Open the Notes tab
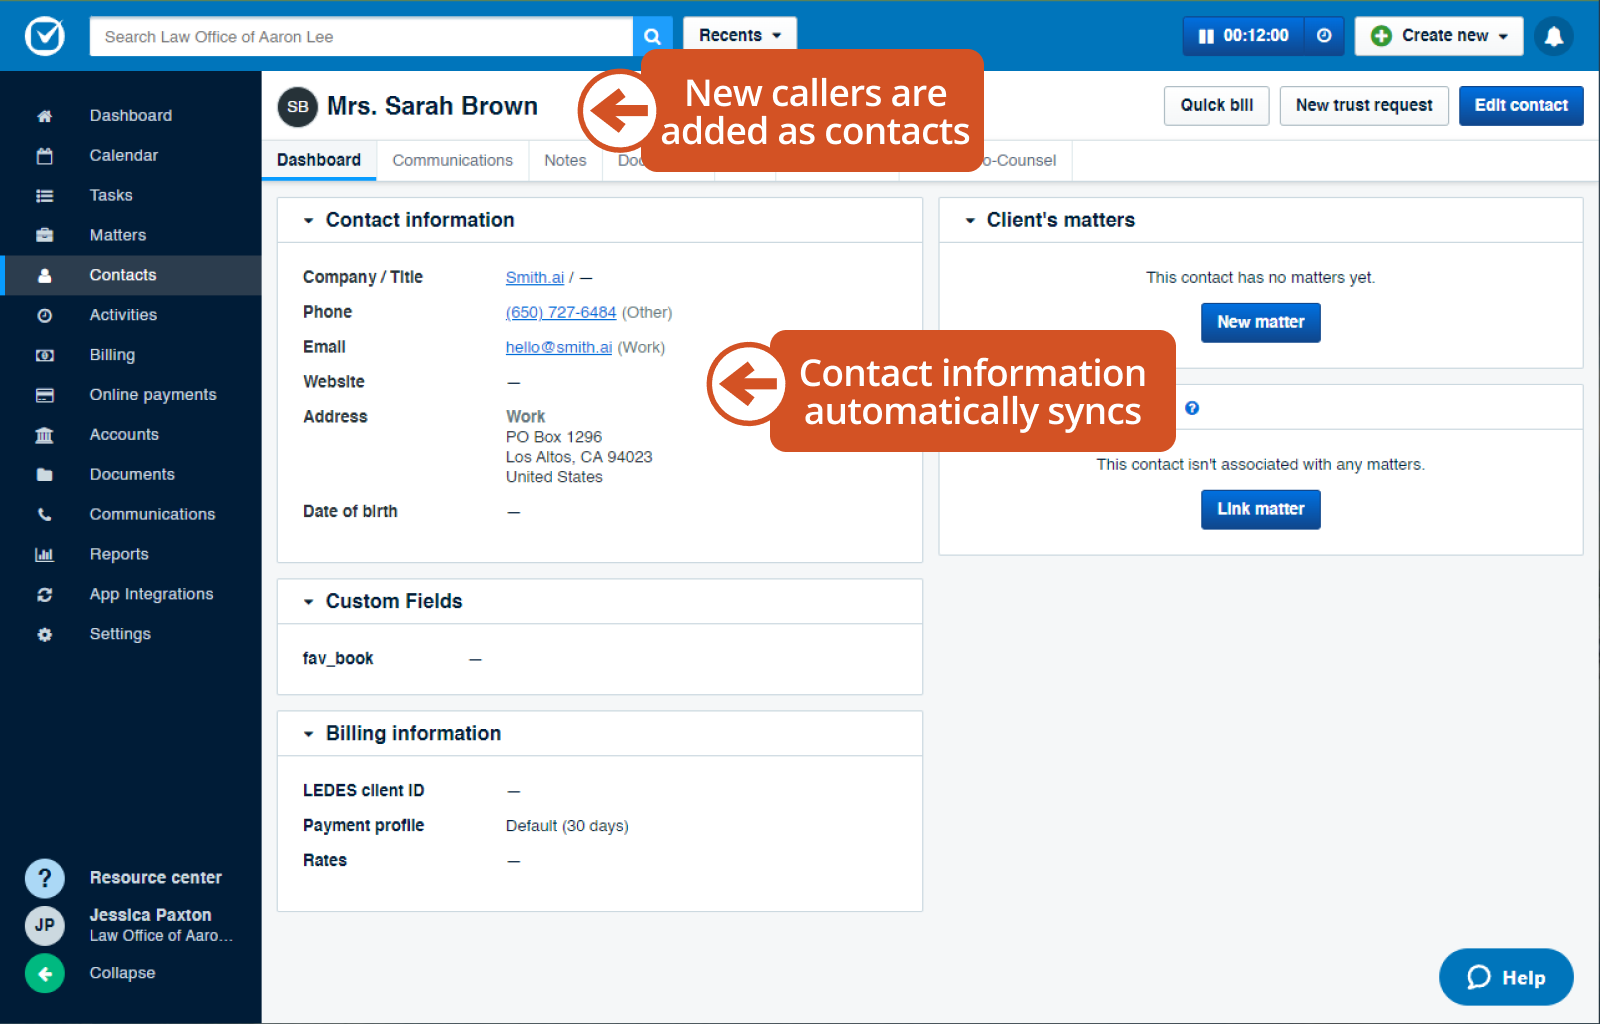This screenshot has height=1025, width=1600. click(x=565, y=160)
